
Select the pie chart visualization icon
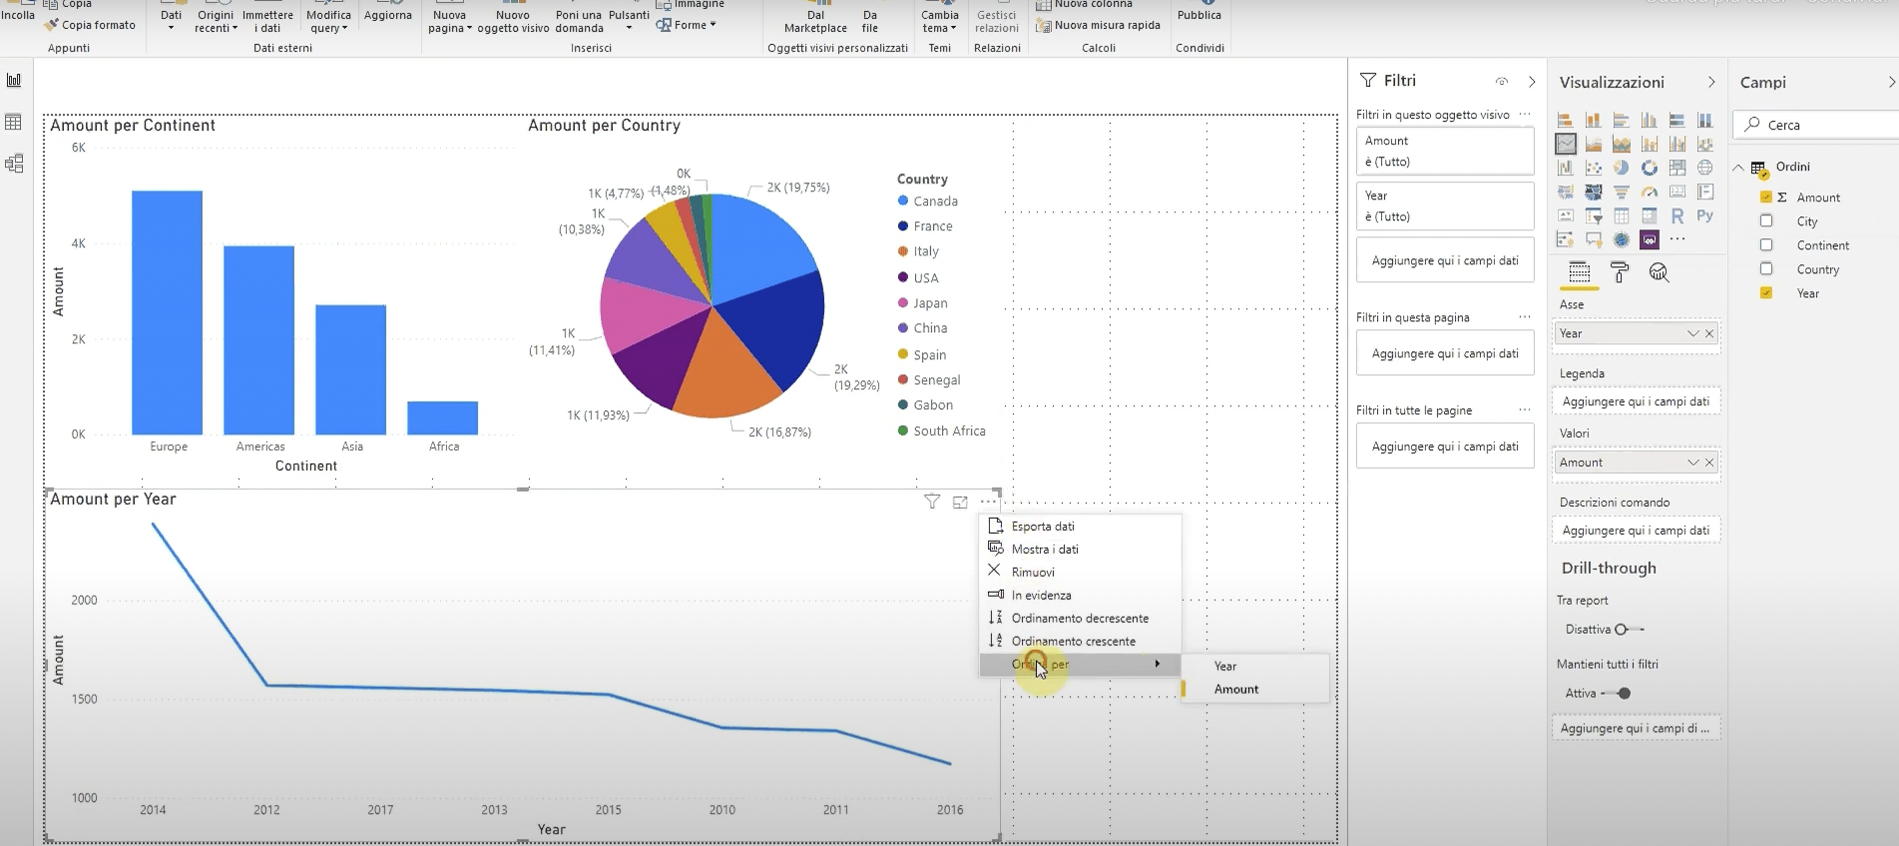click(1621, 168)
